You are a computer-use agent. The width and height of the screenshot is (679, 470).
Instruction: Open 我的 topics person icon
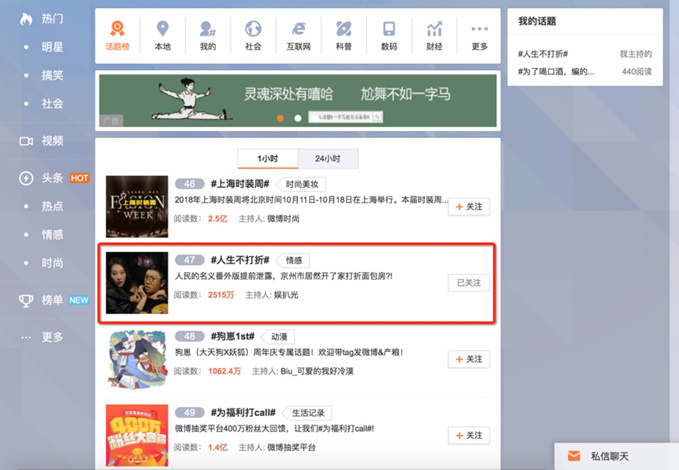point(208,29)
